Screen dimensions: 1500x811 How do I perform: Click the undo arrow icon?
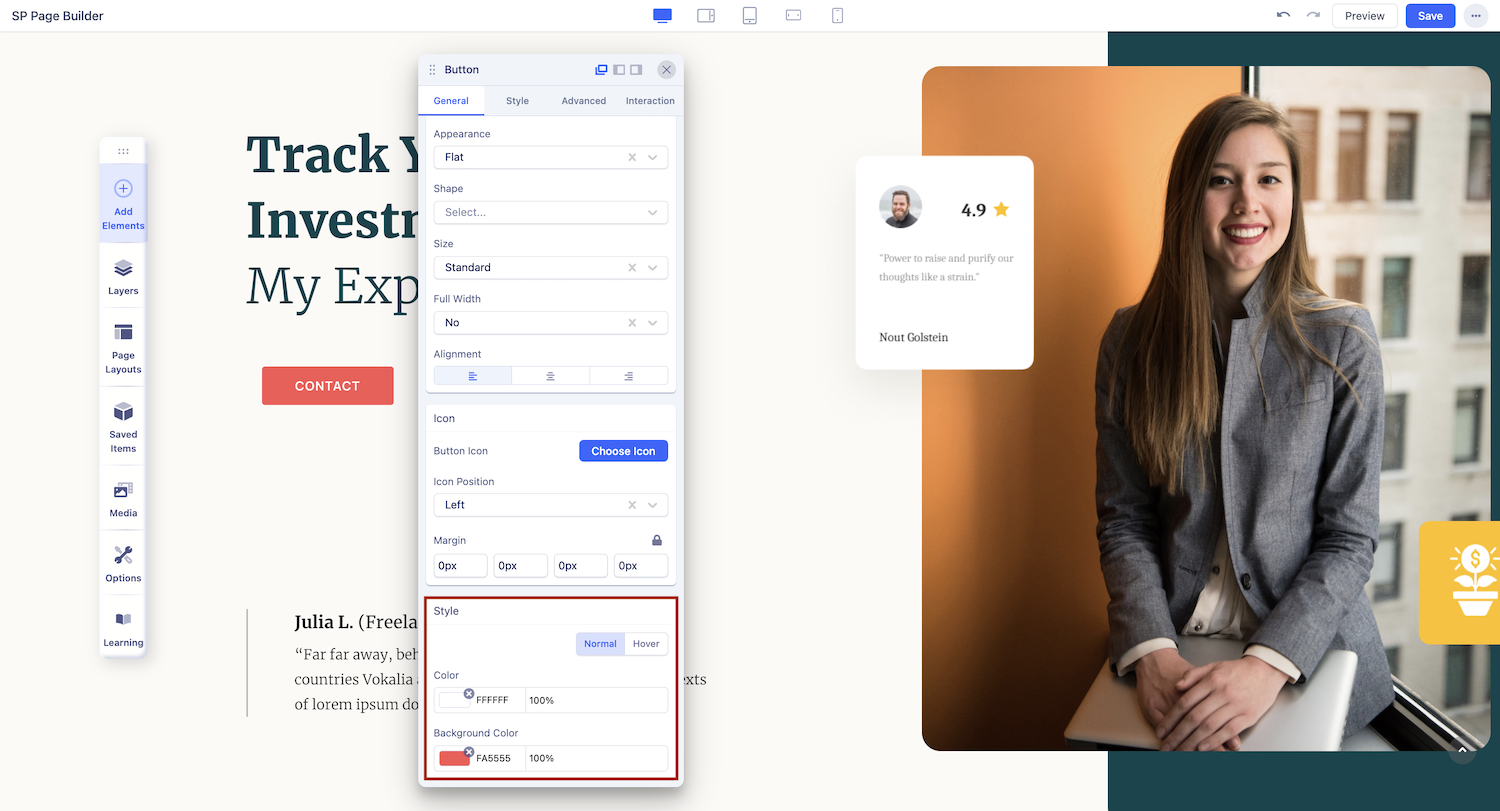pyautogui.click(x=1283, y=16)
